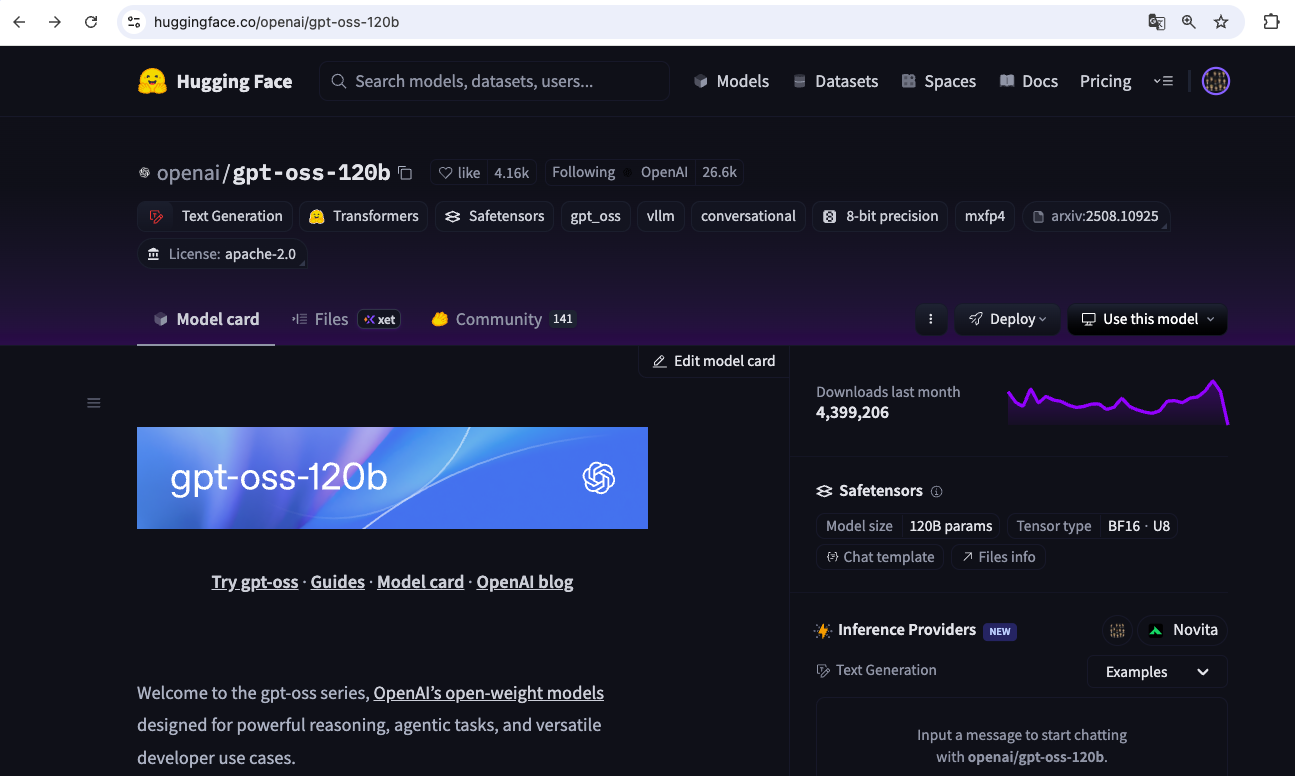The image size is (1295, 776).
Task: Click the OpenAI logo on the banner
Action: tap(599, 478)
